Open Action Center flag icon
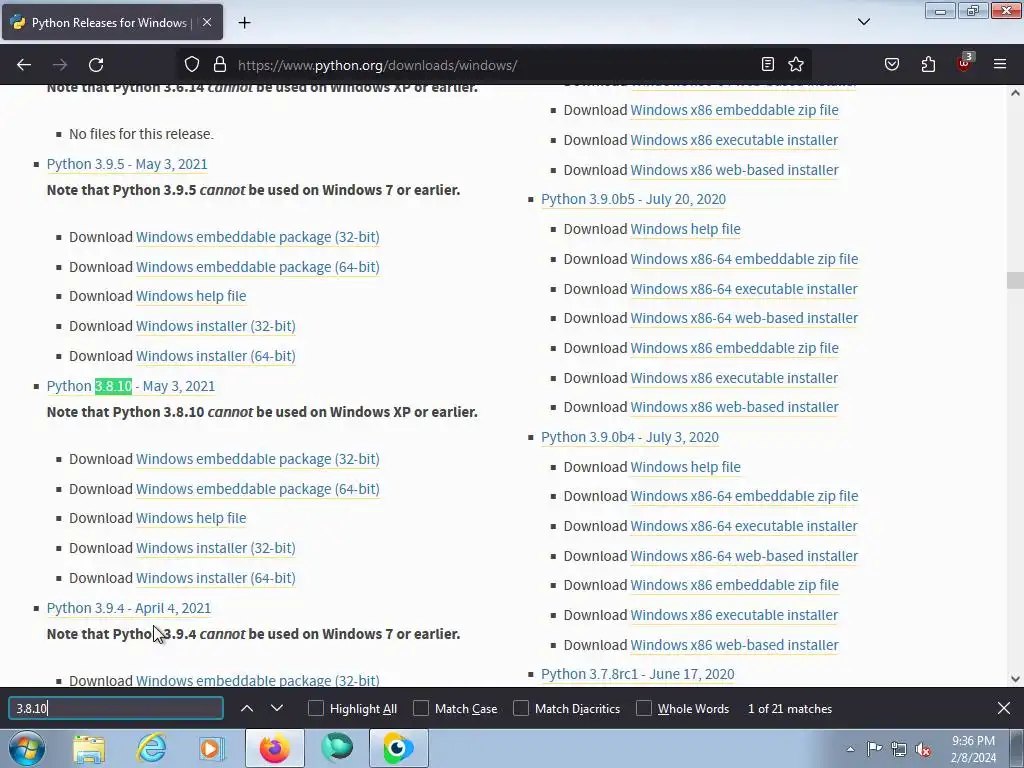The height and width of the screenshot is (768, 1024). 874,748
